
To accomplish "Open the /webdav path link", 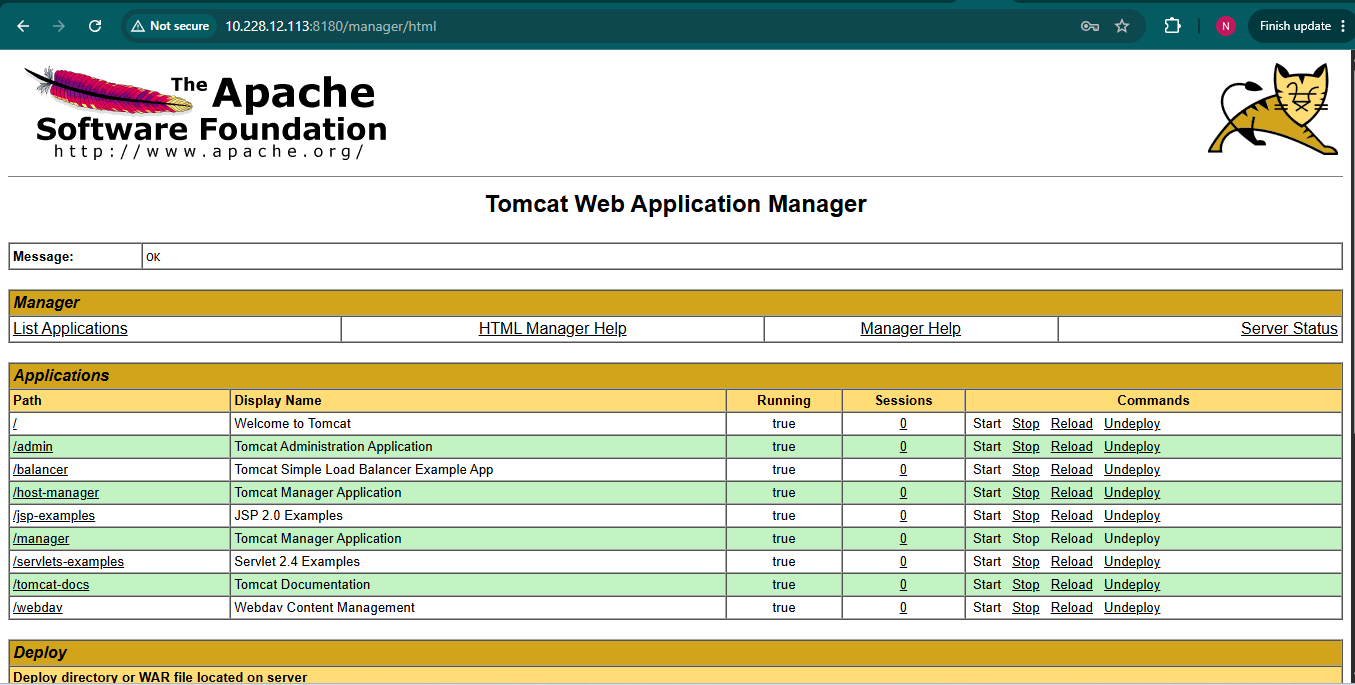I will click(38, 608).
